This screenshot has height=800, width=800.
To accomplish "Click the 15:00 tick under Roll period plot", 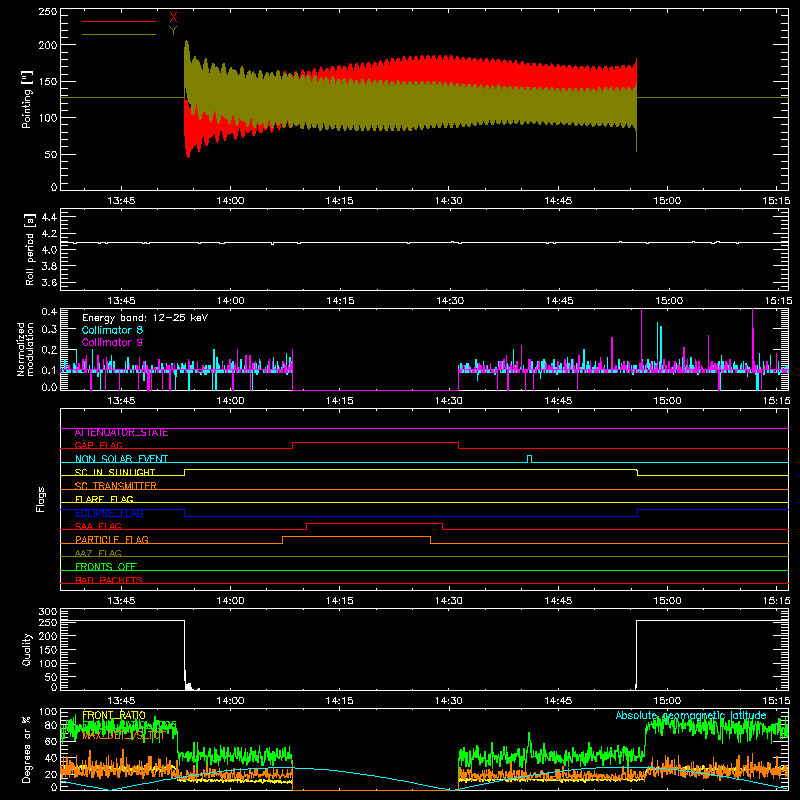I will (669, 301).
